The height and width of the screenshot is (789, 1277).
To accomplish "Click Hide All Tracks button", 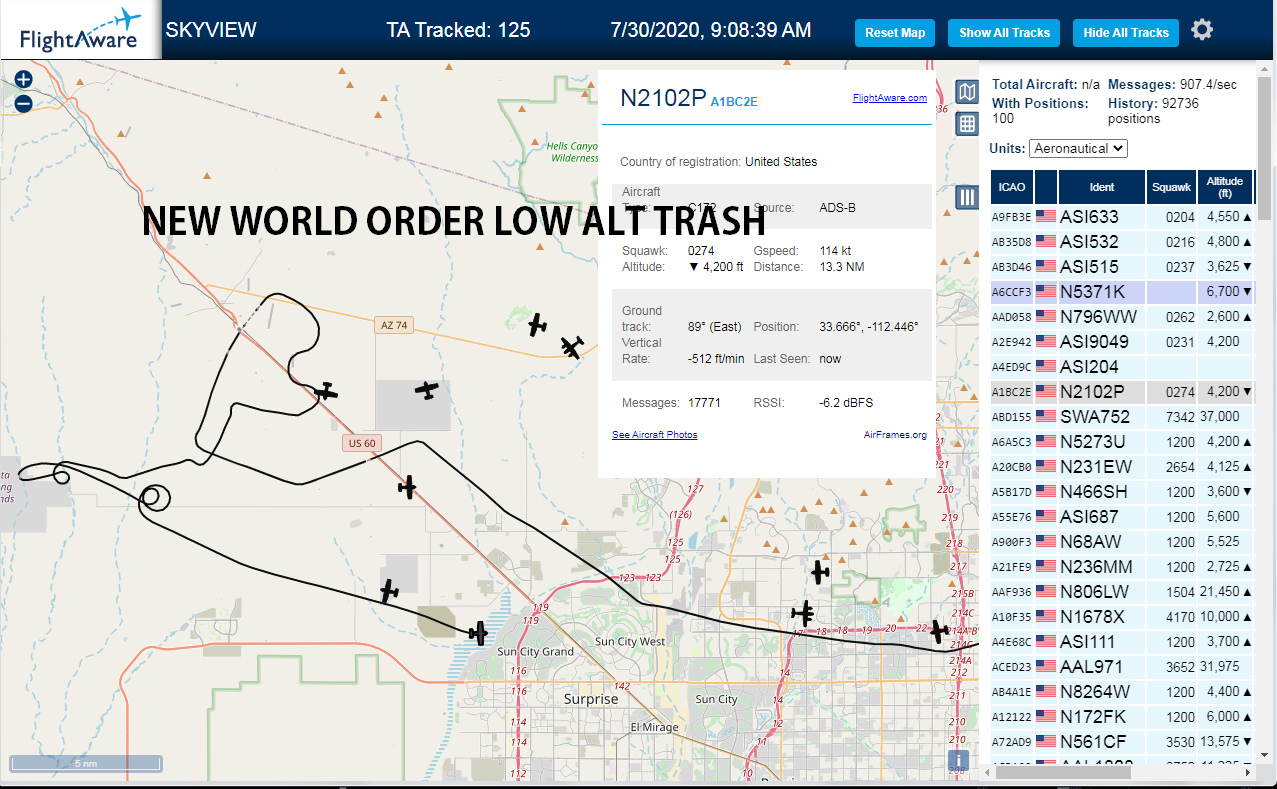I will [1126, 32].
